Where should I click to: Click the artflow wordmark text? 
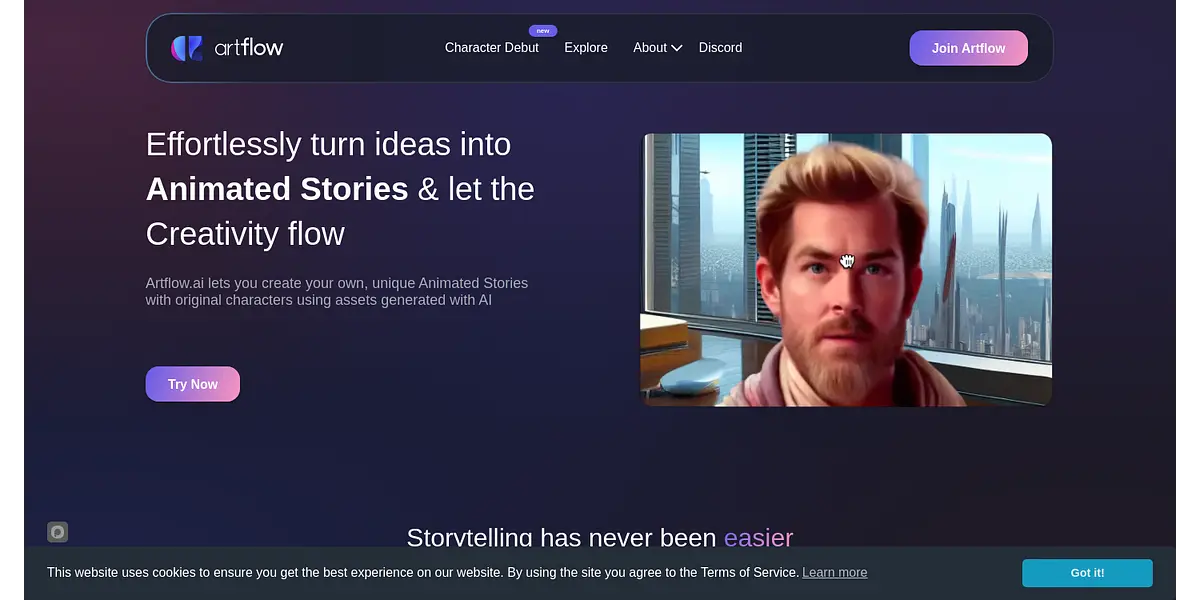coord(249,47)
